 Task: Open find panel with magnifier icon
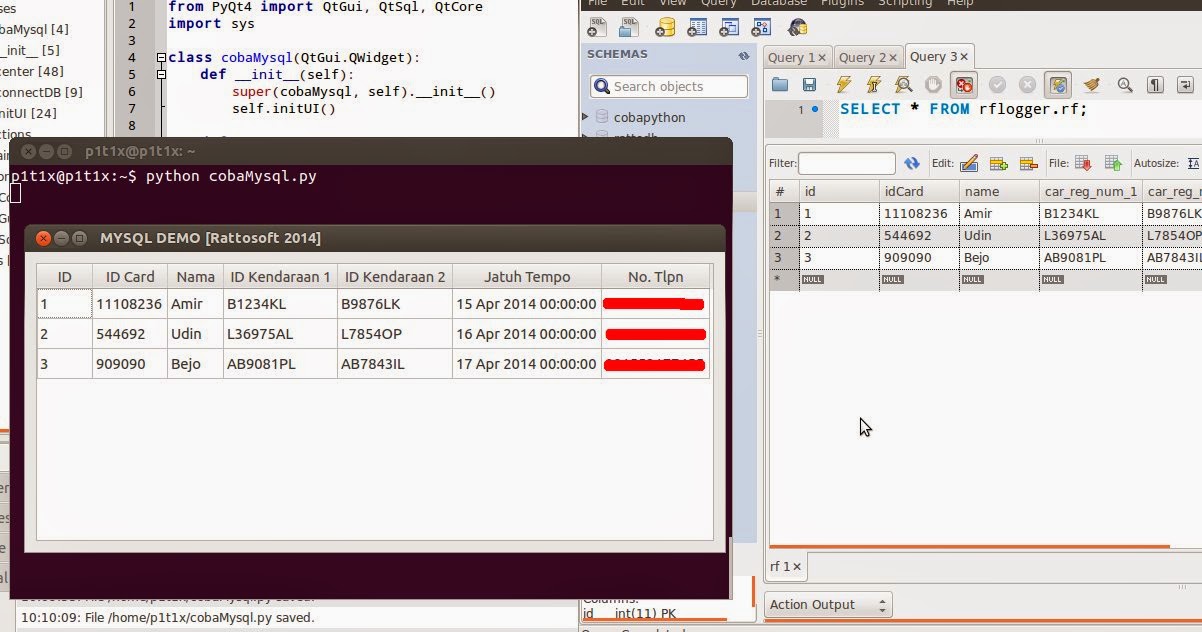1124,85
